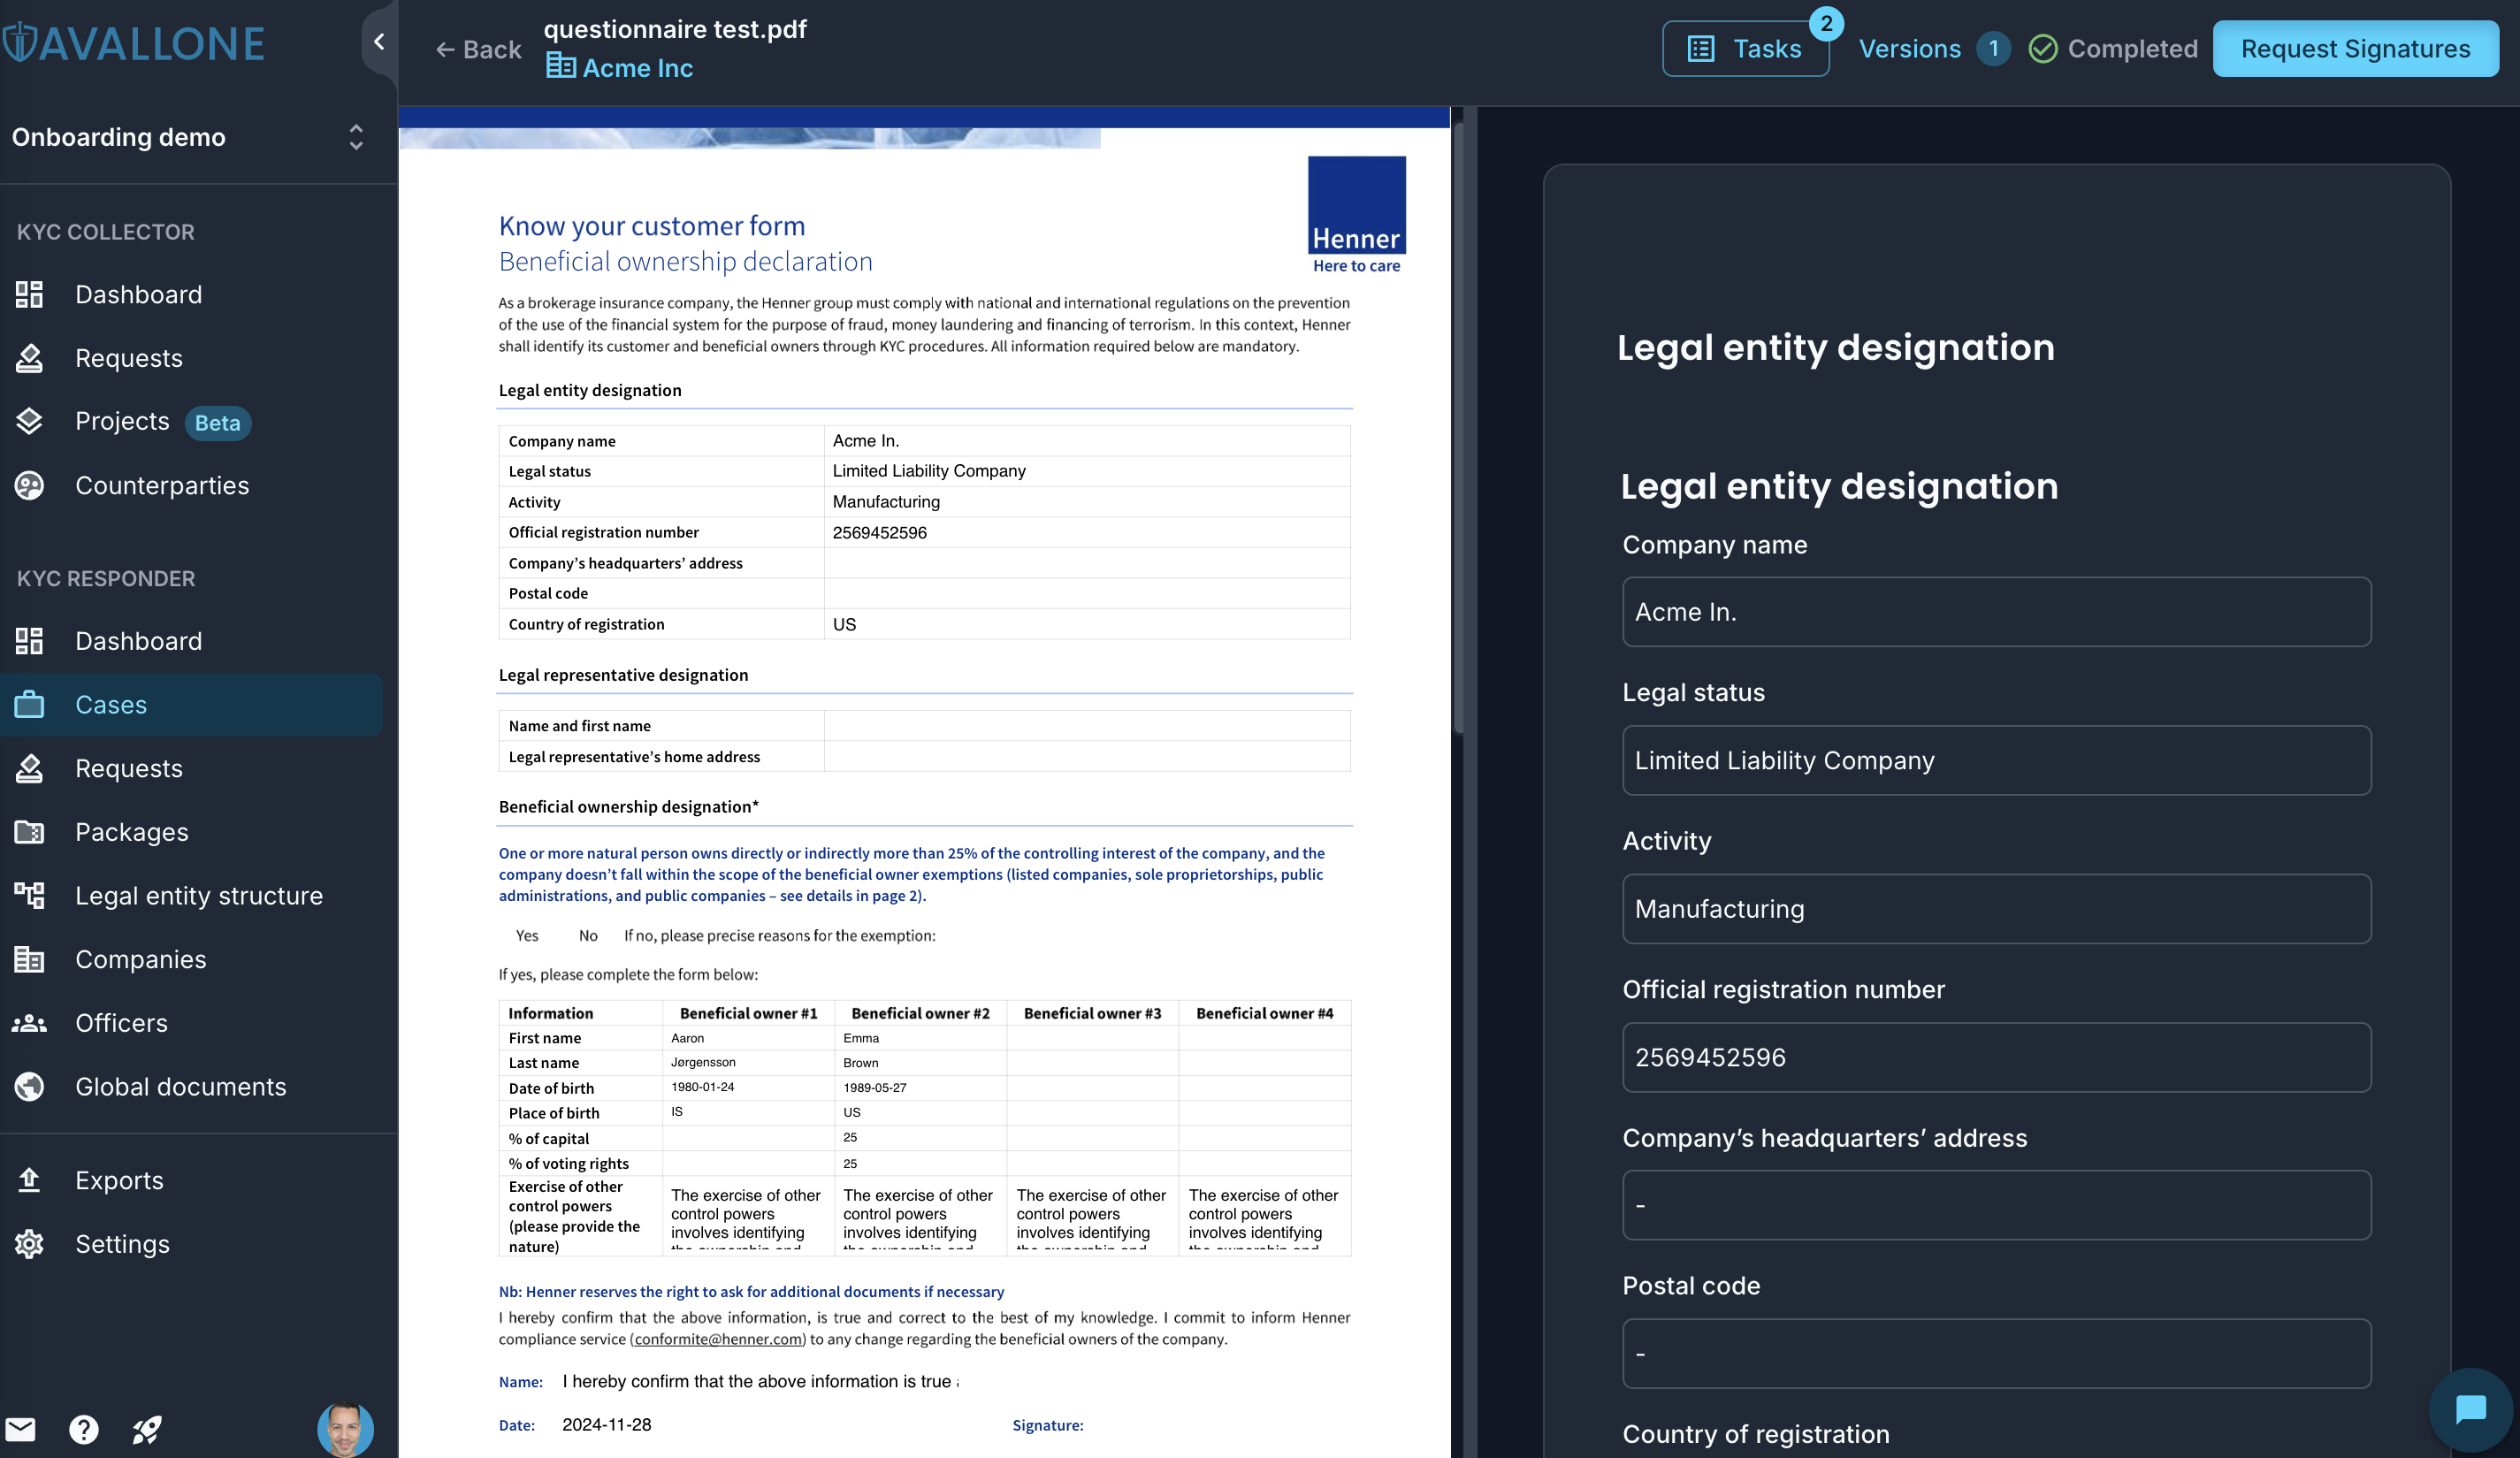Click the Settings gear icon
The width and height of the screenshot is (2520, 1458).
point(29,1244)
